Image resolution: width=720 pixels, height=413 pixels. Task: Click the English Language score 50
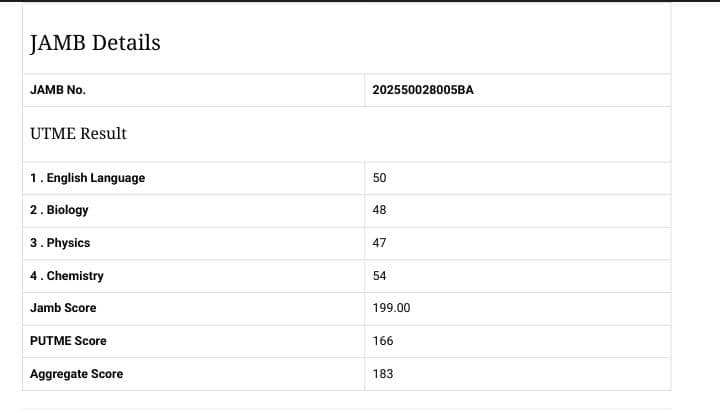pos(379,178)
